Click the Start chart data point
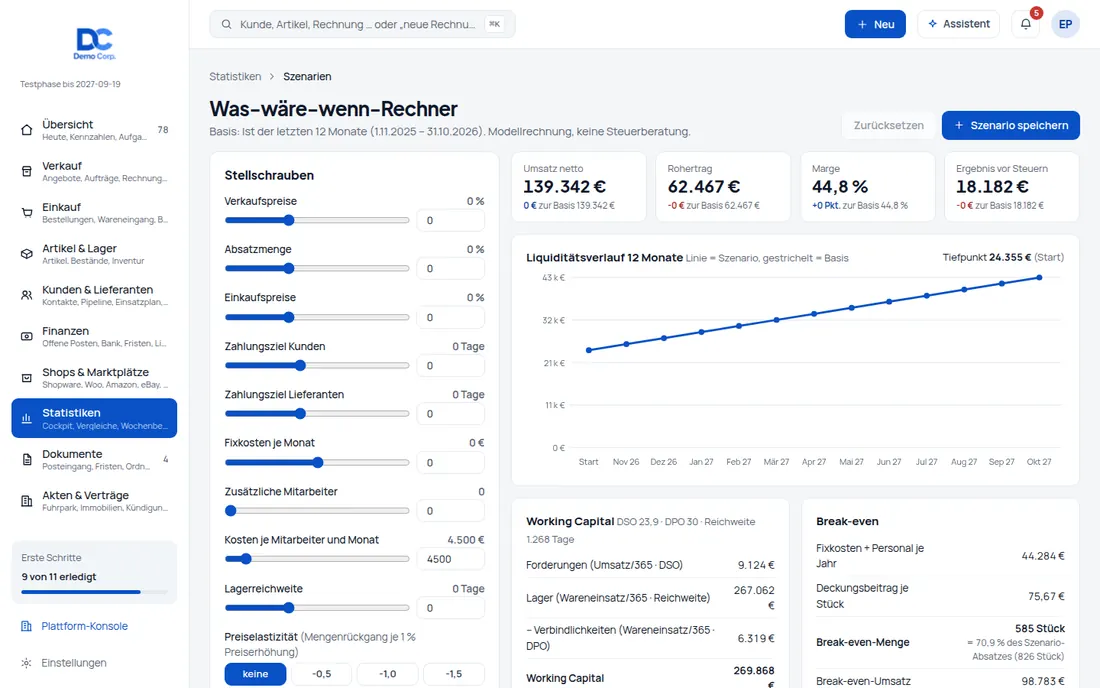 point(589,350)
